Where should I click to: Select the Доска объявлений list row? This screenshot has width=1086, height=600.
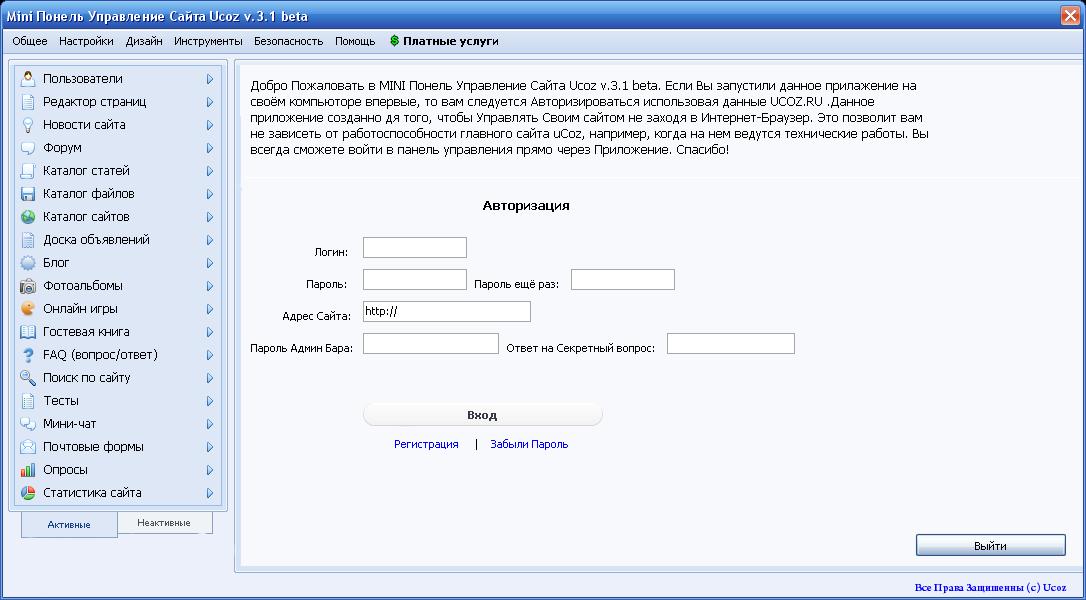coord(118,240)
